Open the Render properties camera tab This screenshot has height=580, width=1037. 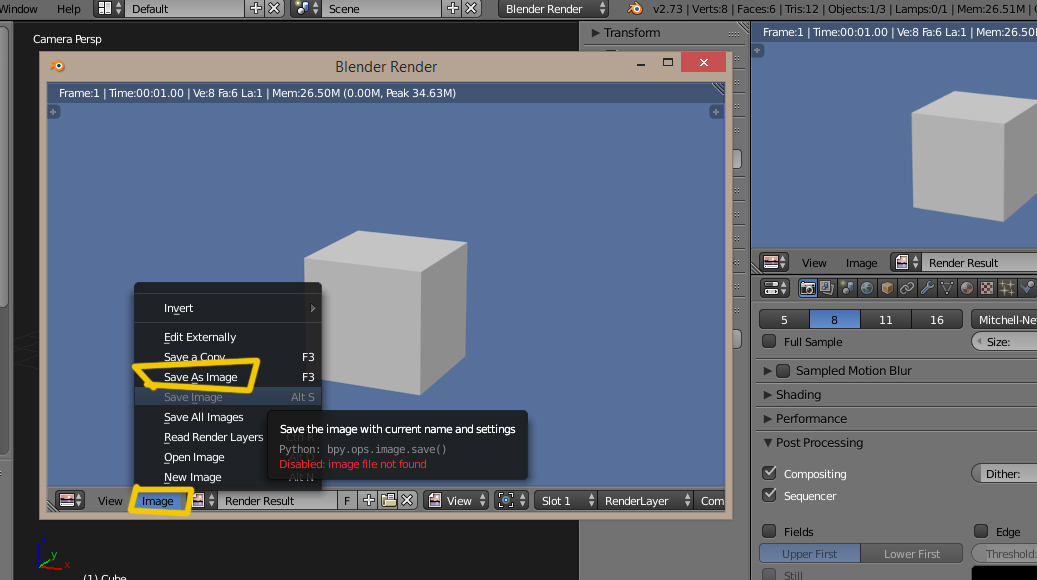pos(807,288)
